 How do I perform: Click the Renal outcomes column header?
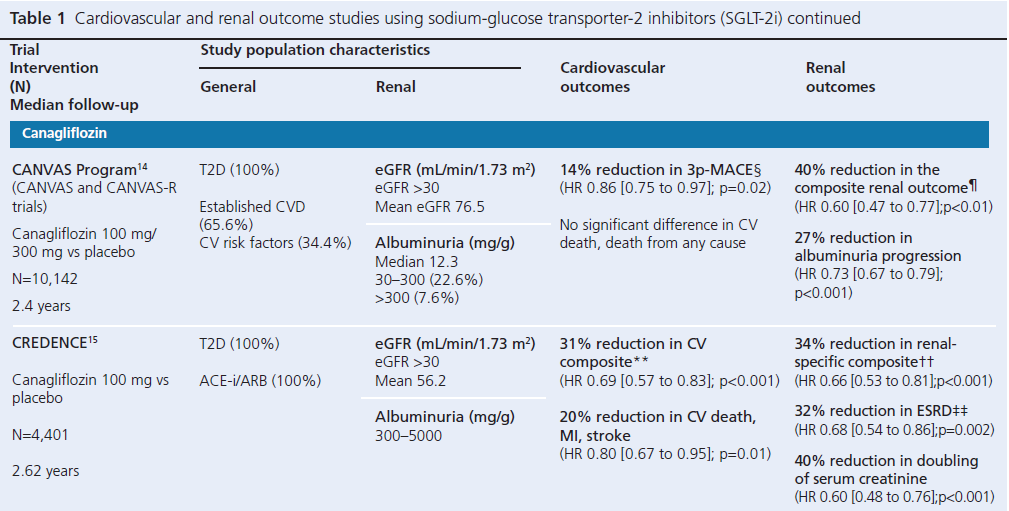[x=840, y=77]
